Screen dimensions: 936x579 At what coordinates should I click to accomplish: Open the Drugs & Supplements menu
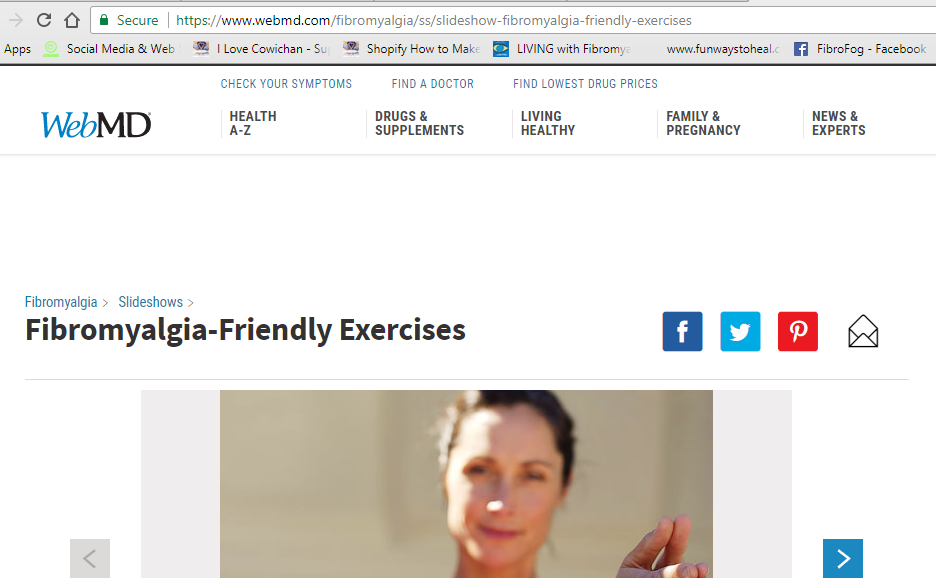pyautogui.click(x=419, y=124)
